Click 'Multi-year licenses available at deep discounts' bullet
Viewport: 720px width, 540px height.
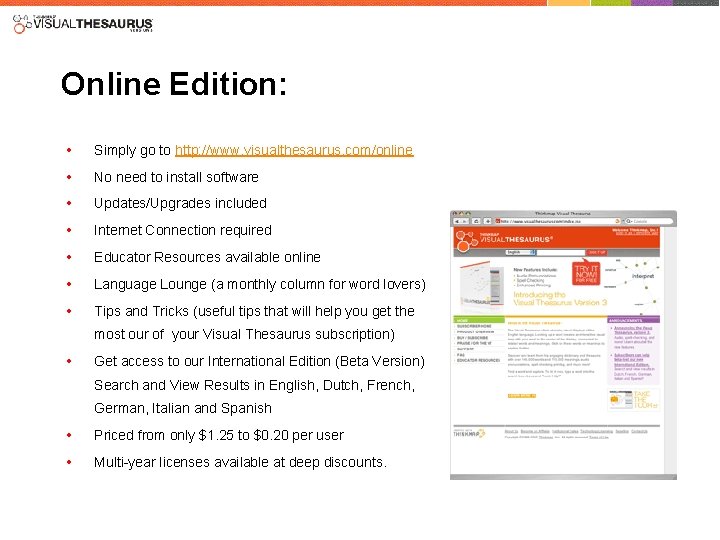[240, 462]
